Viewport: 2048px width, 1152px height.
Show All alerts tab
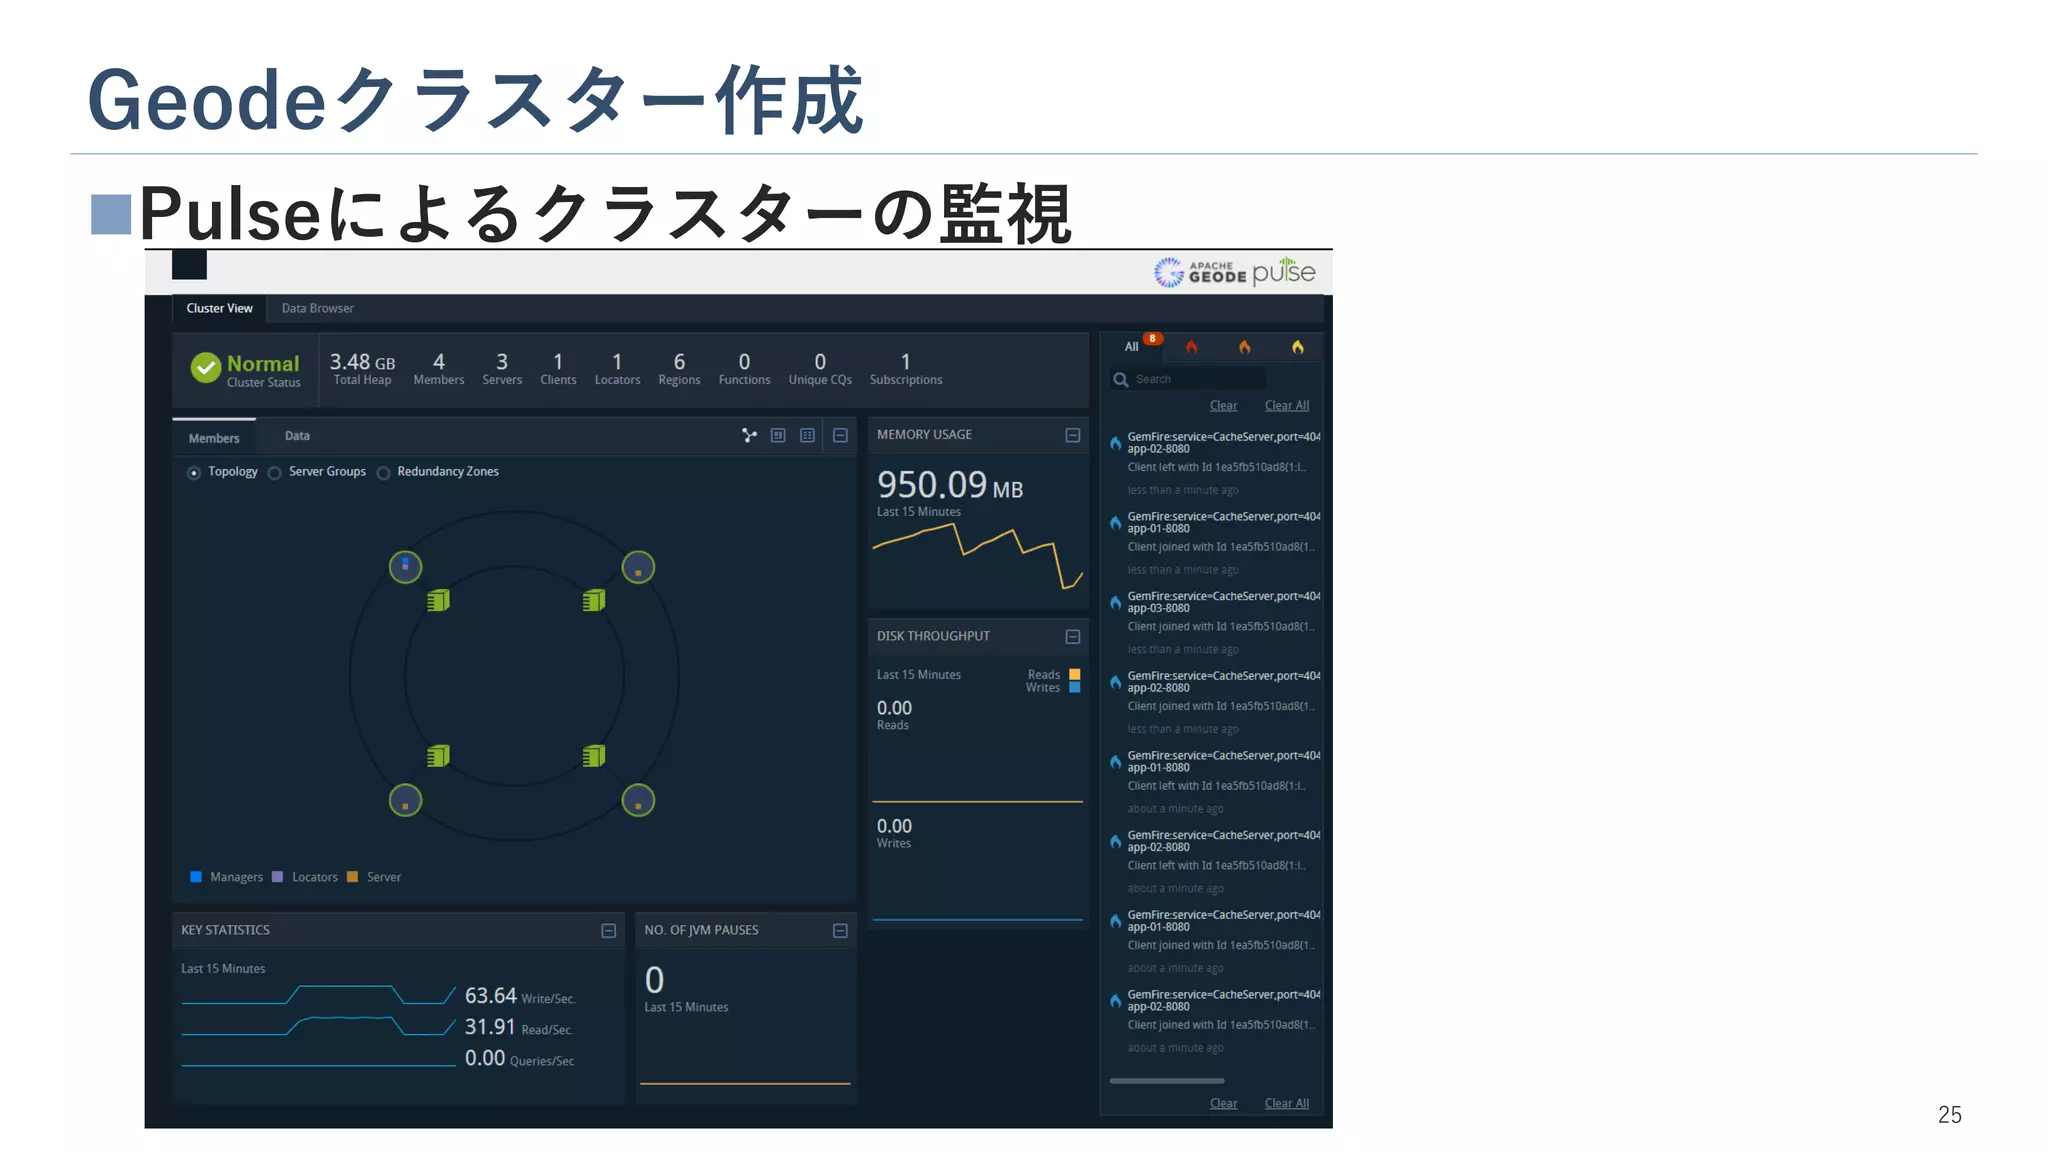tap(1131, 347)
